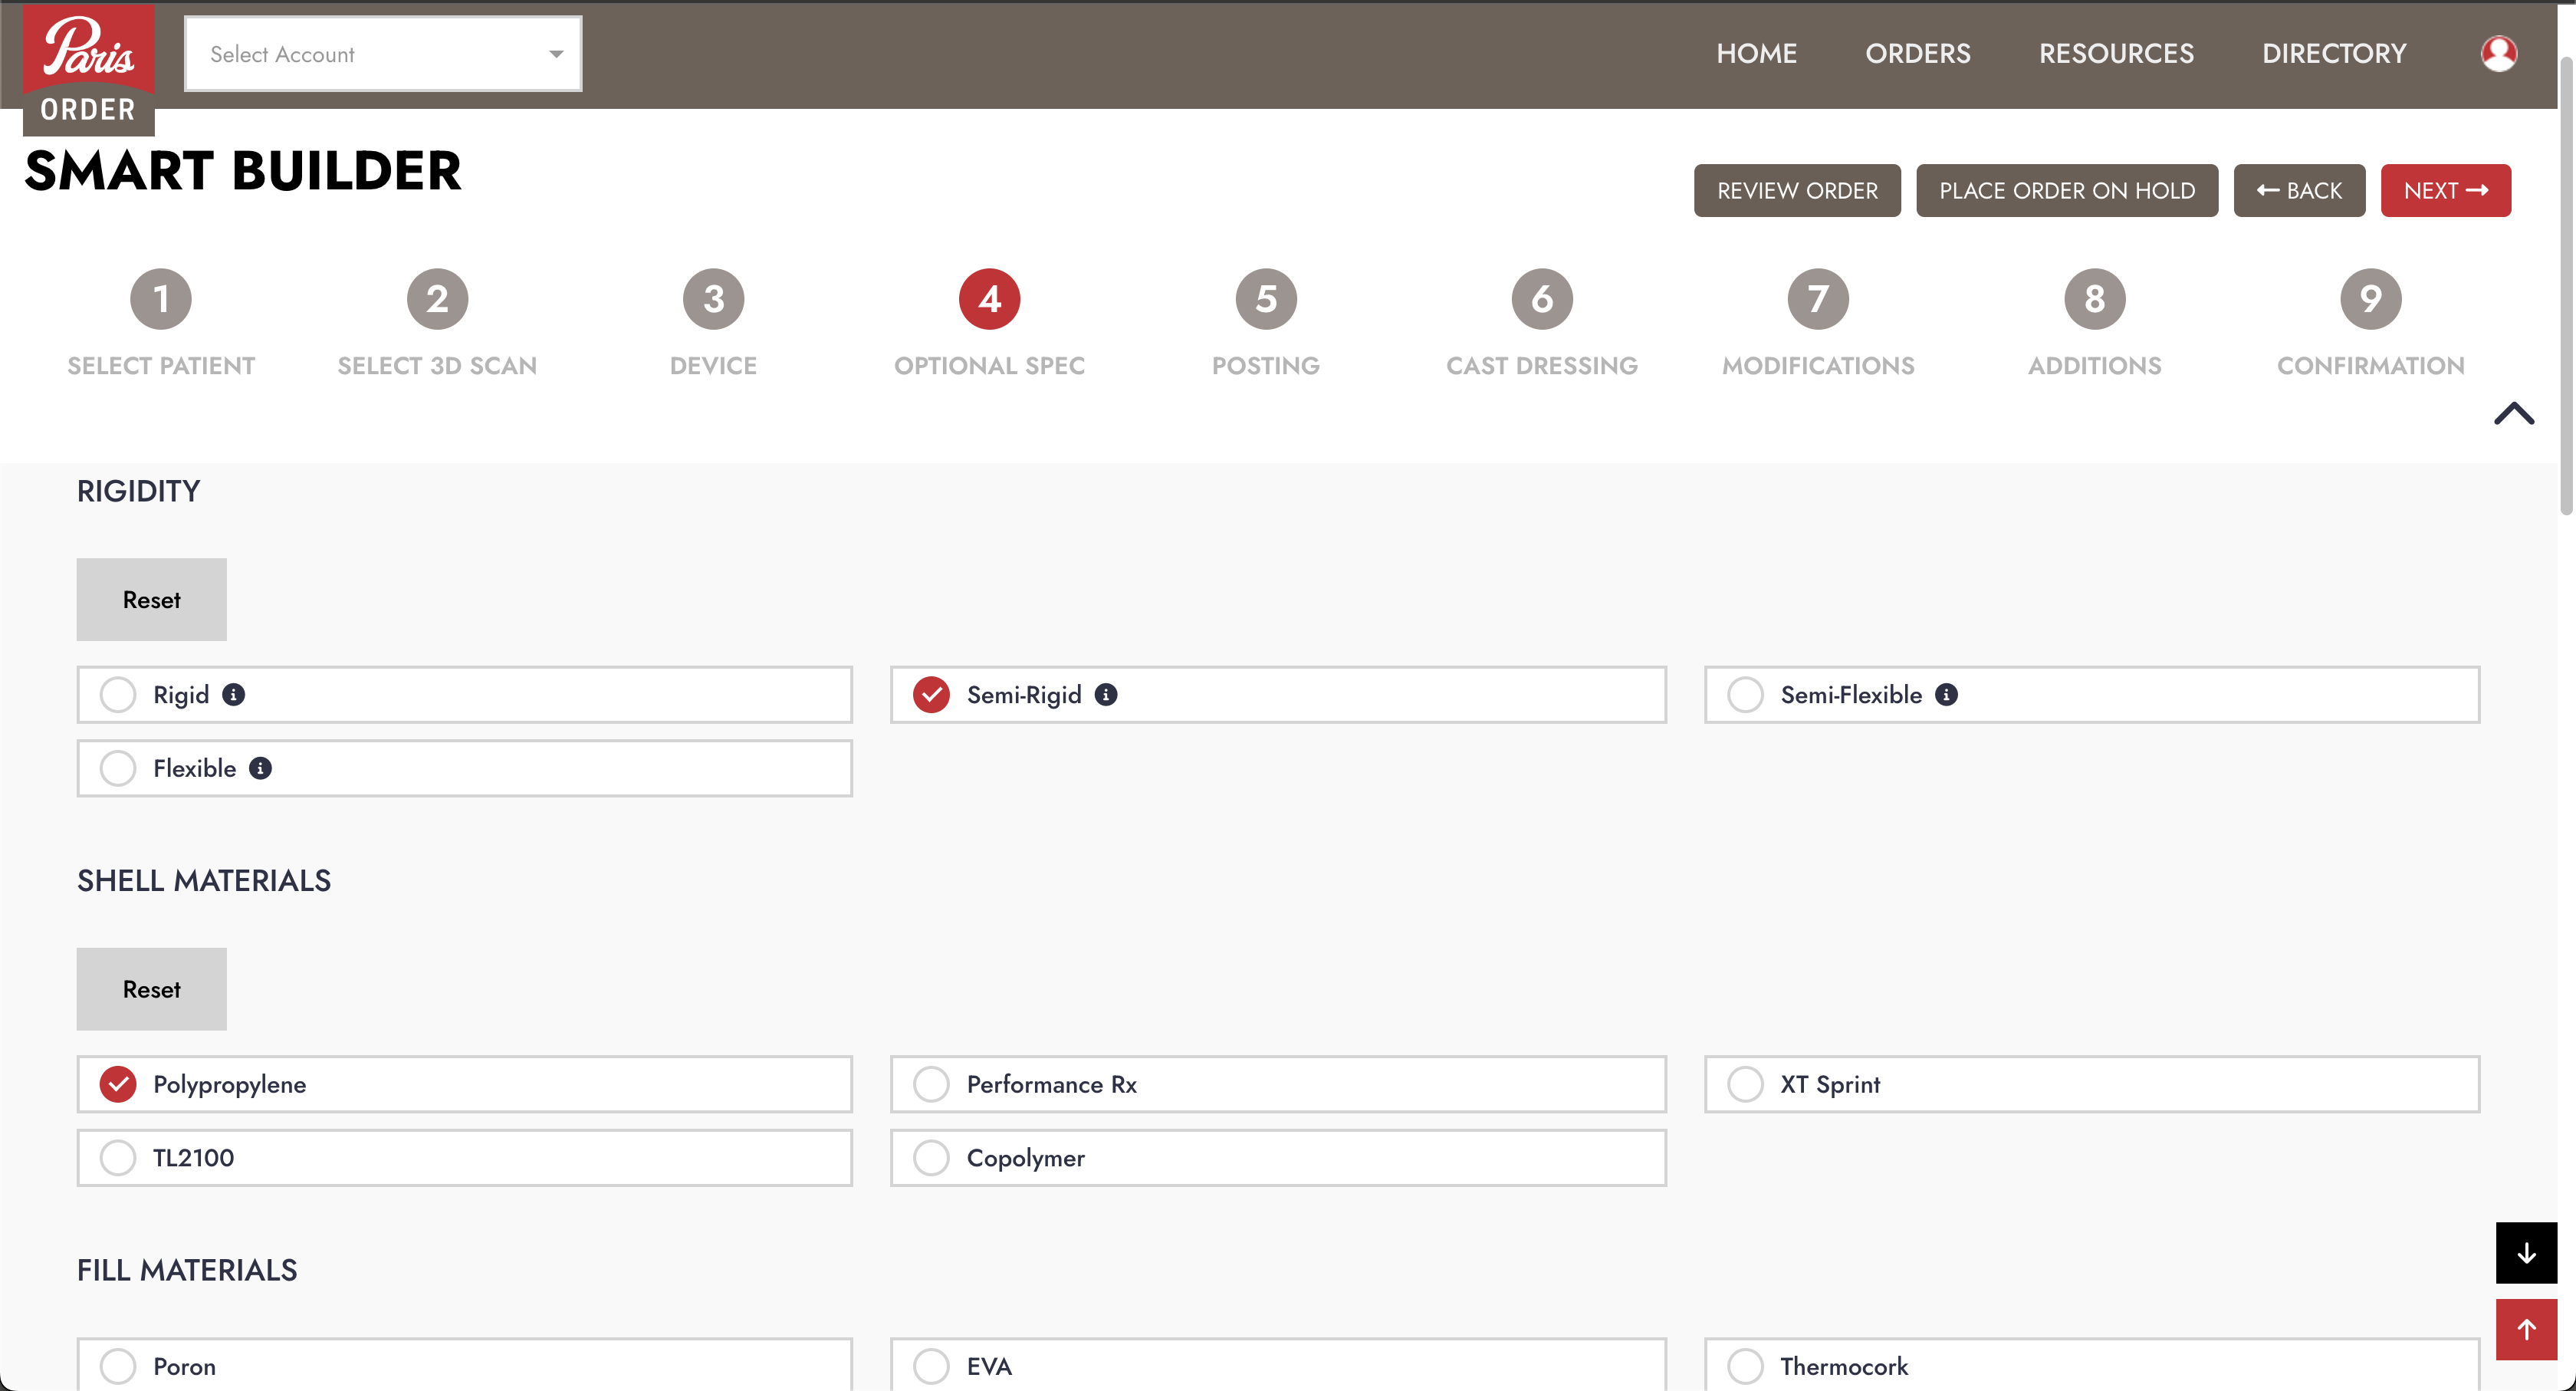2576x1391 pixels.
Task: Click the red scroll-to-top arrow button
Action: (x=2526, y=1329)
